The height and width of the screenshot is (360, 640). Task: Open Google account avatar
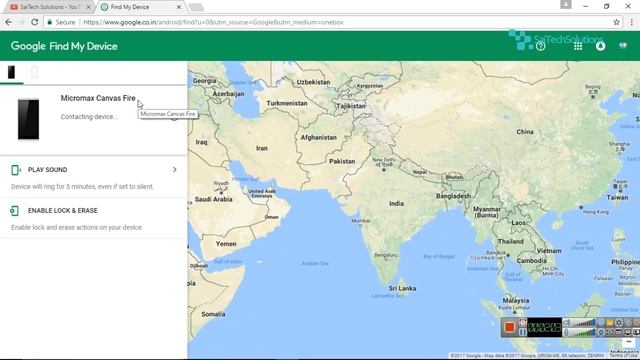[623, 46]
